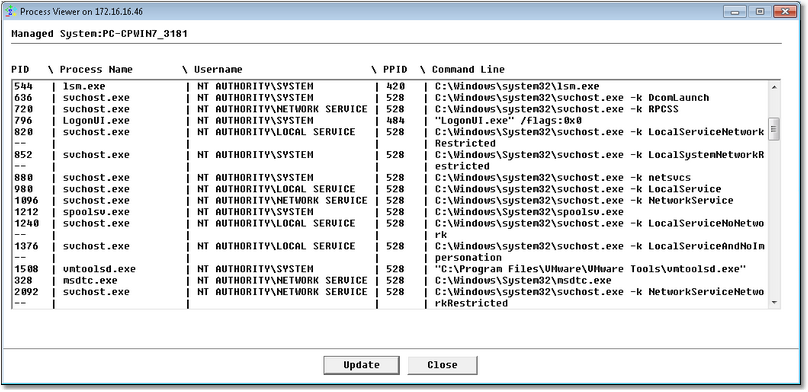
Task: Select the lsm.exe process row
Action: point(390,86)
